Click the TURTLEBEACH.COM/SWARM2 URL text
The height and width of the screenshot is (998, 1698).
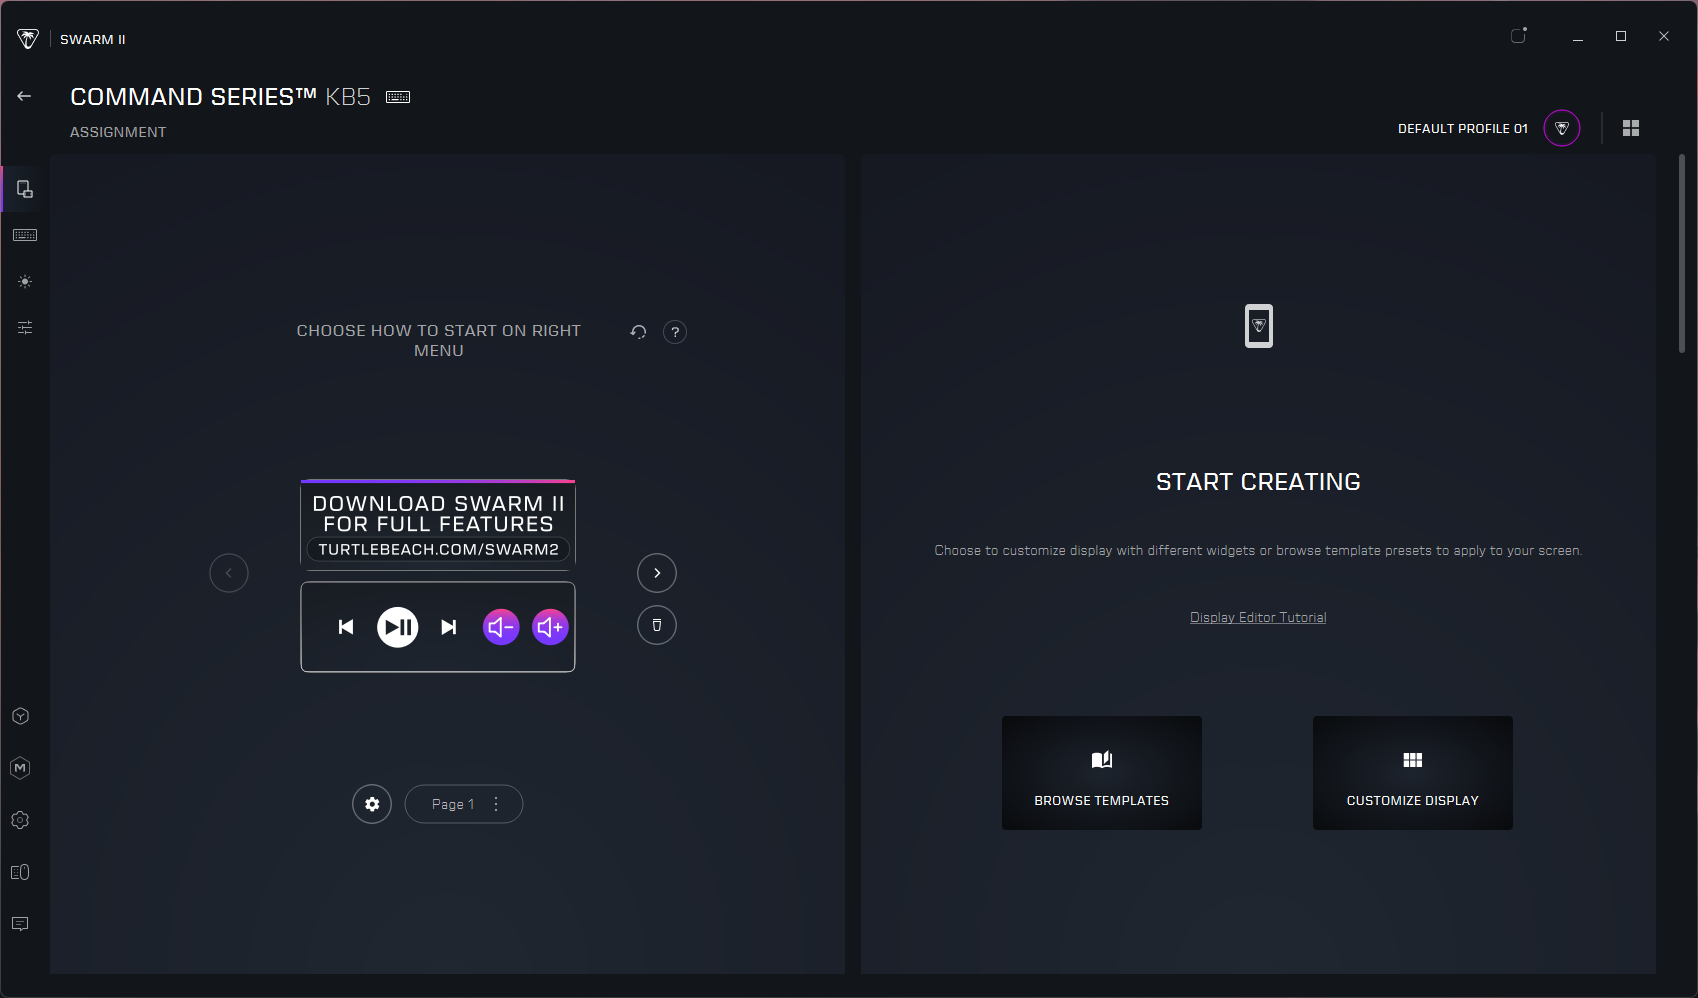click(438, 550)
